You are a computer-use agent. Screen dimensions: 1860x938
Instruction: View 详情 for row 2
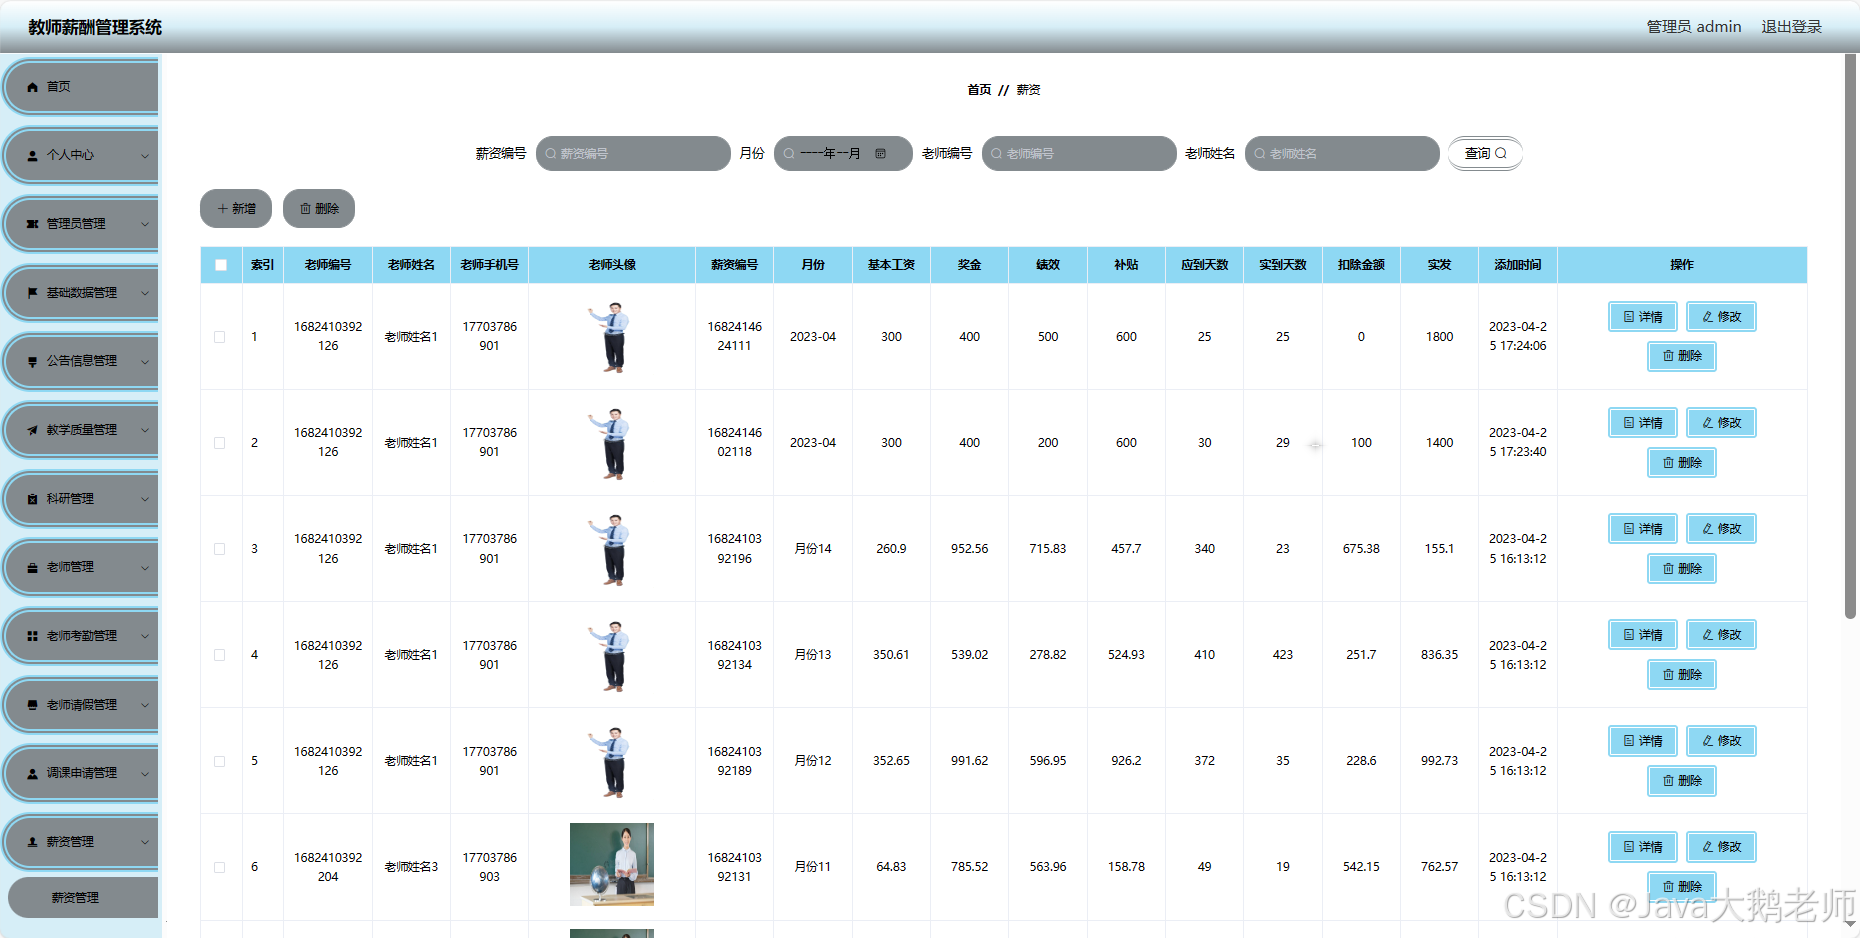[1643, 423]
